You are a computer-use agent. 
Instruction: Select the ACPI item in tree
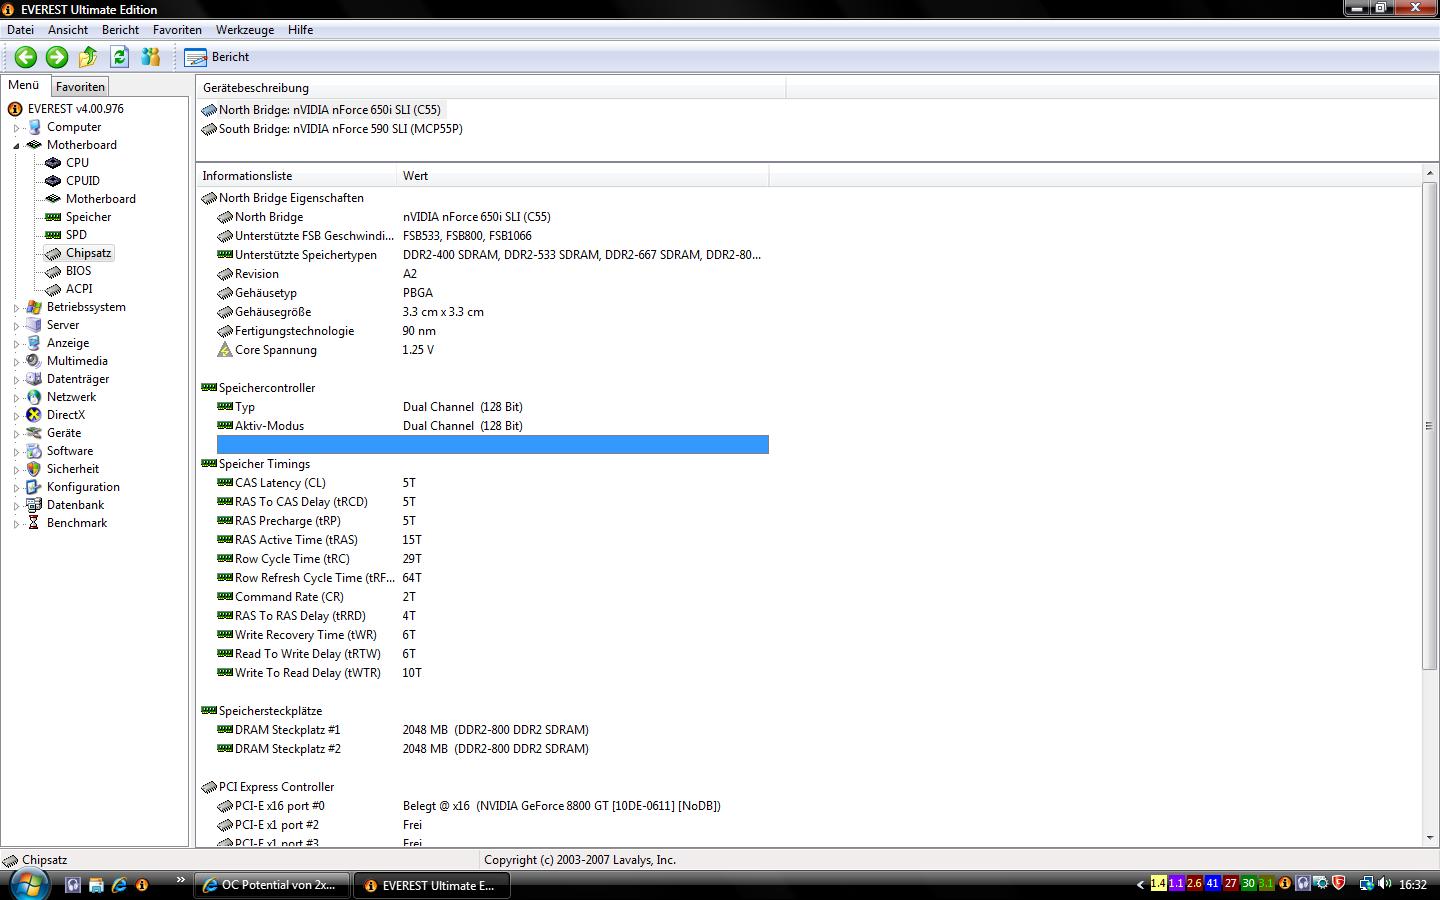[79, 289]
